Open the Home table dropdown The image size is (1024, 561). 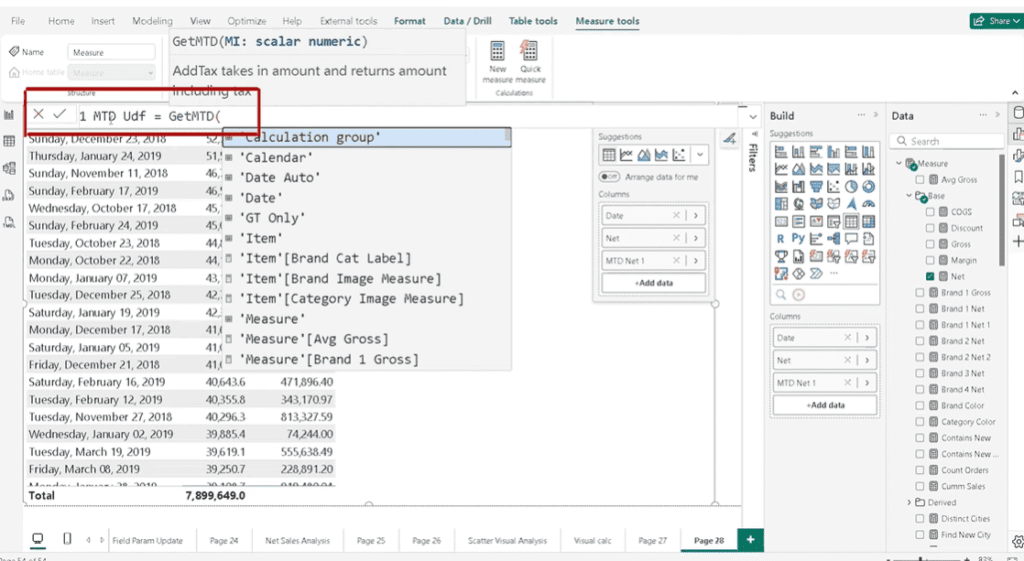pos(111,72)
